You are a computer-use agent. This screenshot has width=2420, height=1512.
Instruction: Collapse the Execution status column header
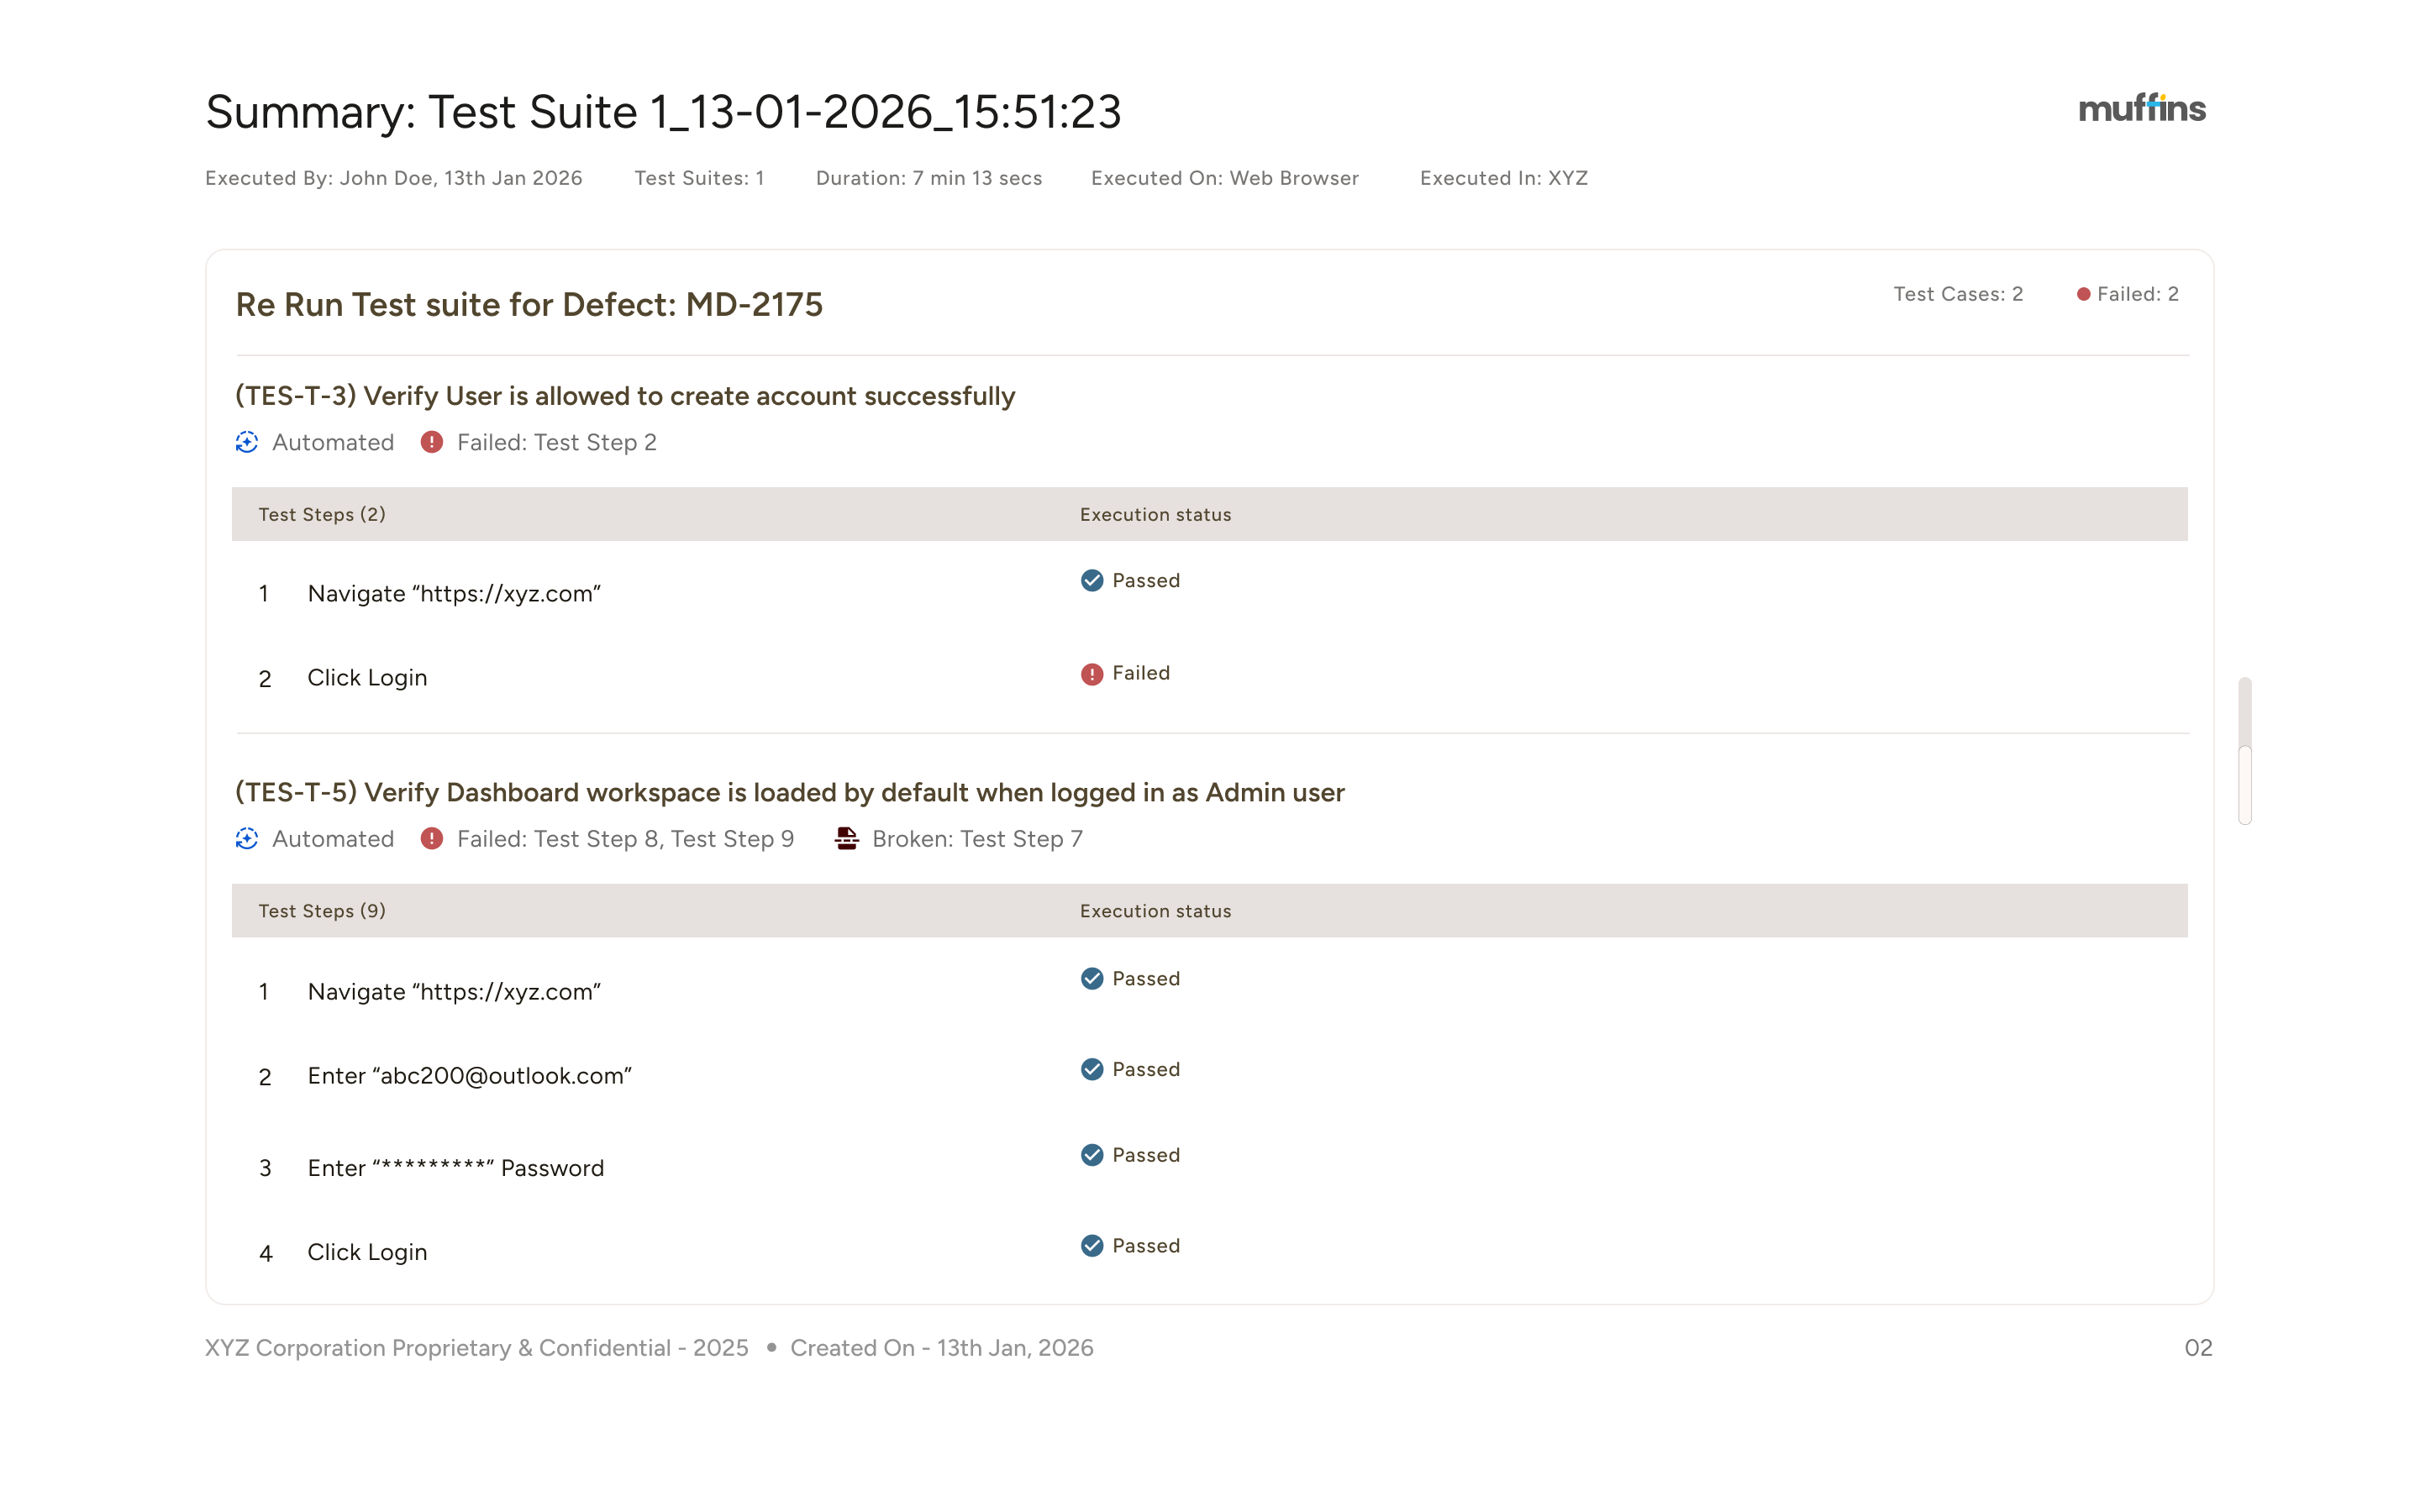[1155, 514]
